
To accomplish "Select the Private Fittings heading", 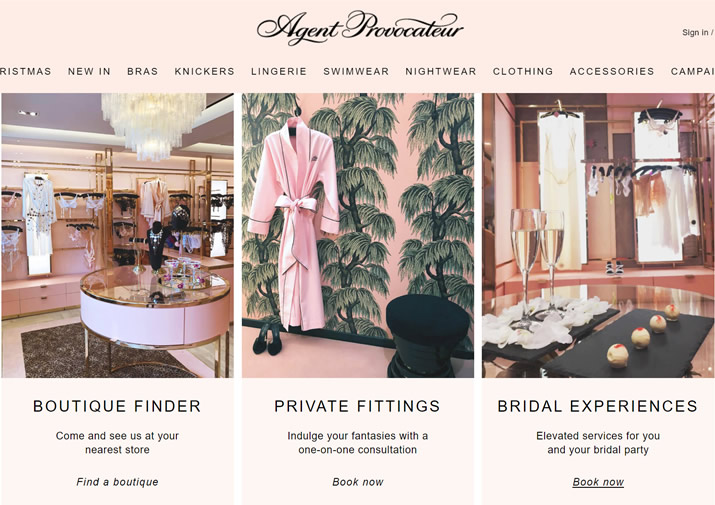I will coord(358,406).
